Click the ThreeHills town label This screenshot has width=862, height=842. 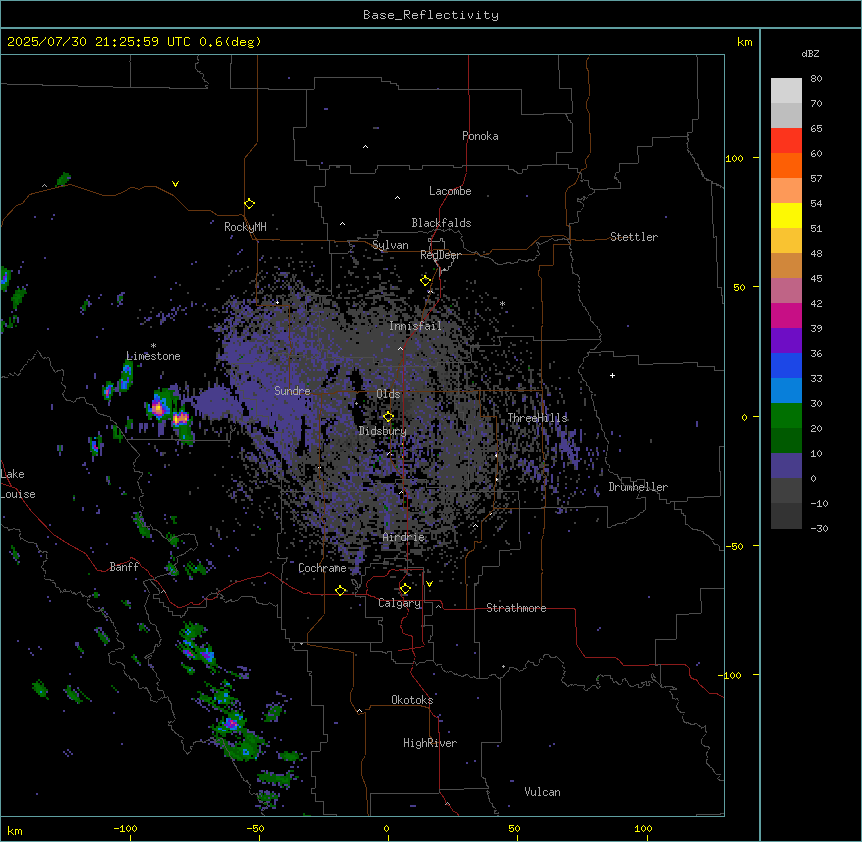tap(537, 418)
